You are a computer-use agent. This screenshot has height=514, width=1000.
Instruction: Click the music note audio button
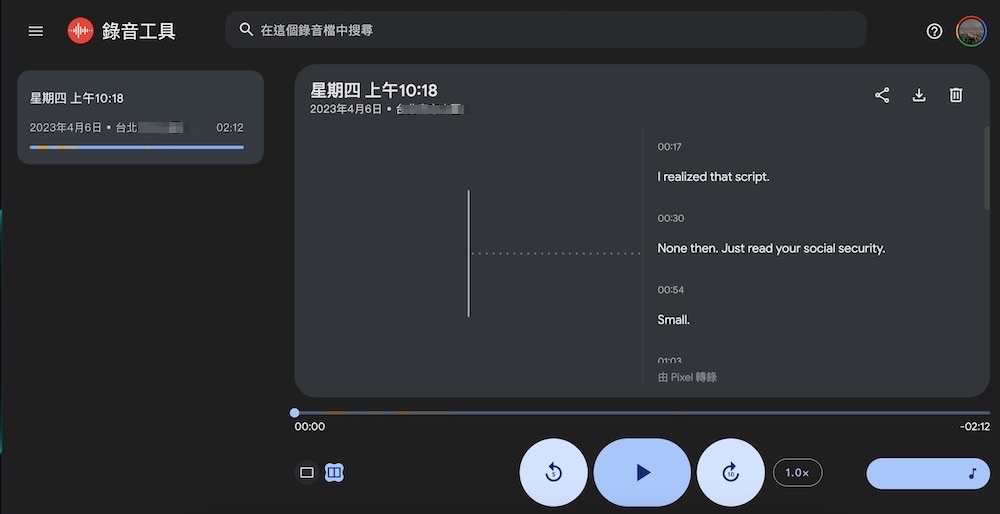pyautogui.click(x=928, y=474)
